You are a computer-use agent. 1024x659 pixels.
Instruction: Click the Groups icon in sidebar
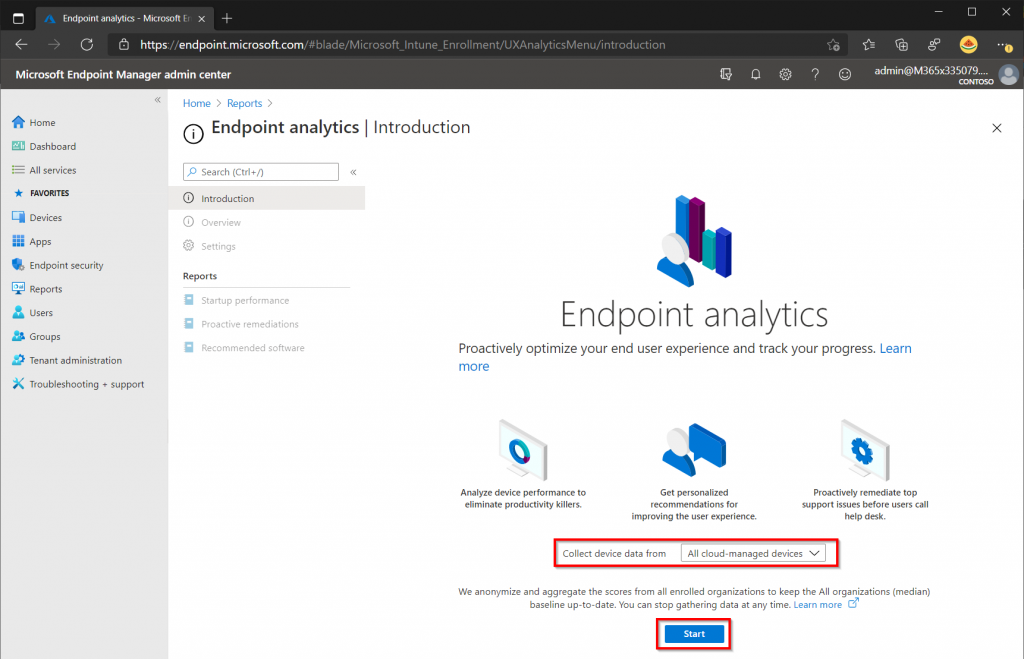[x=18, y=336]
